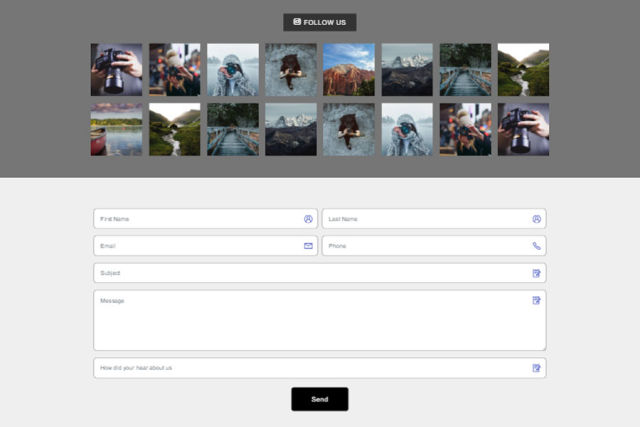Click the envelope icon in Email field
Screen dimensions: 640x427
tap(308, 246)
